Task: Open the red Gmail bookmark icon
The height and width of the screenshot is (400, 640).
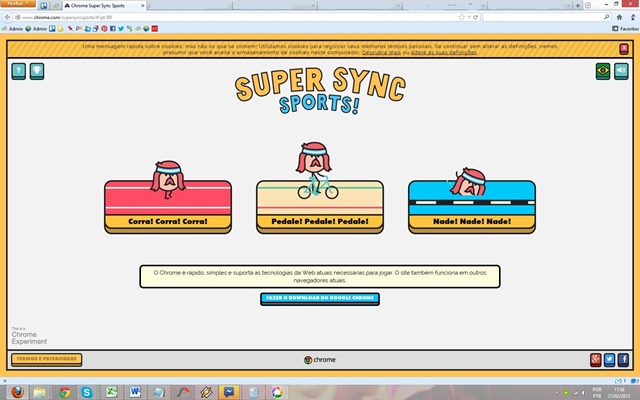Action: 155,29
